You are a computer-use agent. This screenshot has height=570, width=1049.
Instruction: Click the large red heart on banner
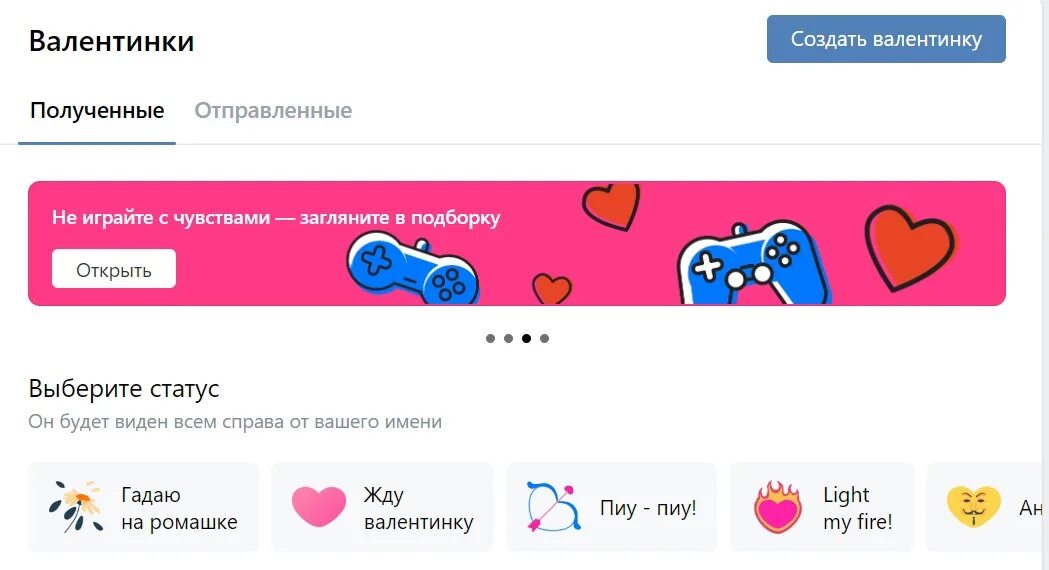tap(911, 248)
